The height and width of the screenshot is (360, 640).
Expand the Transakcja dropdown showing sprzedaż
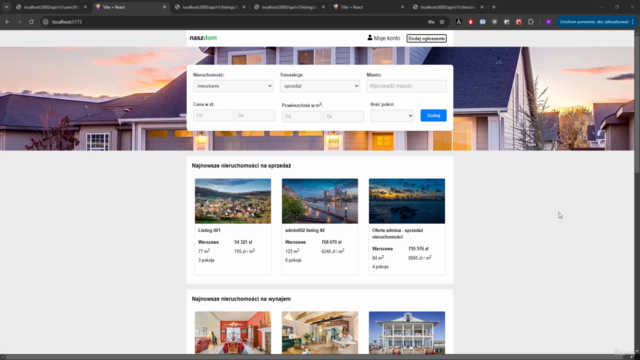(320, 86)
